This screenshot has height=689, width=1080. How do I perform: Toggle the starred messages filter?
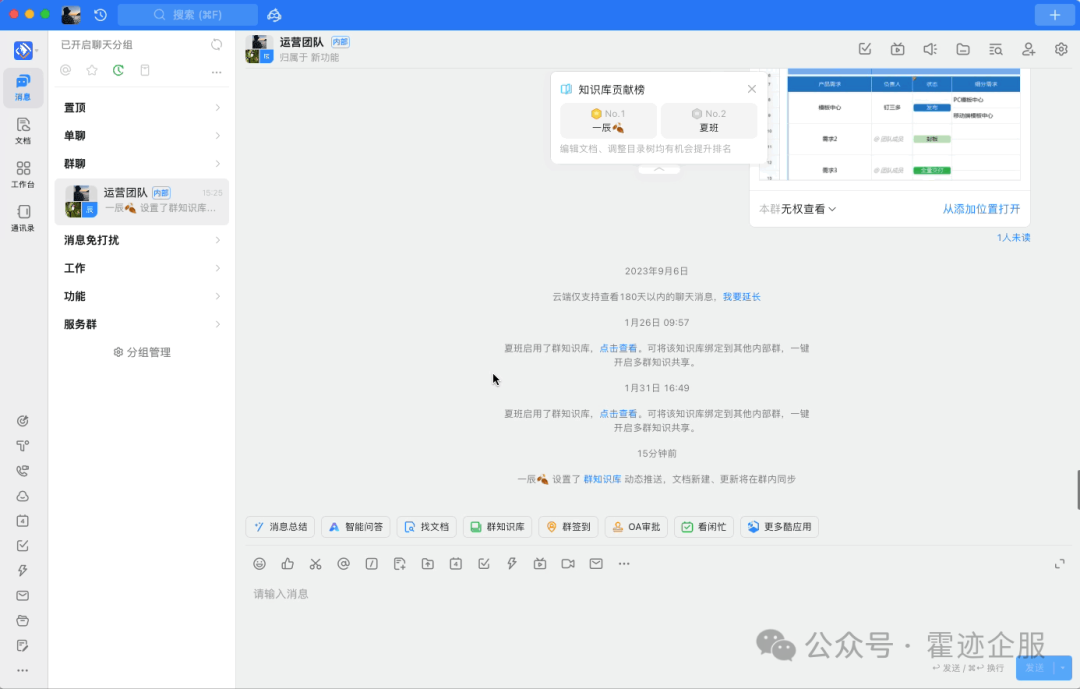(92, 71)
